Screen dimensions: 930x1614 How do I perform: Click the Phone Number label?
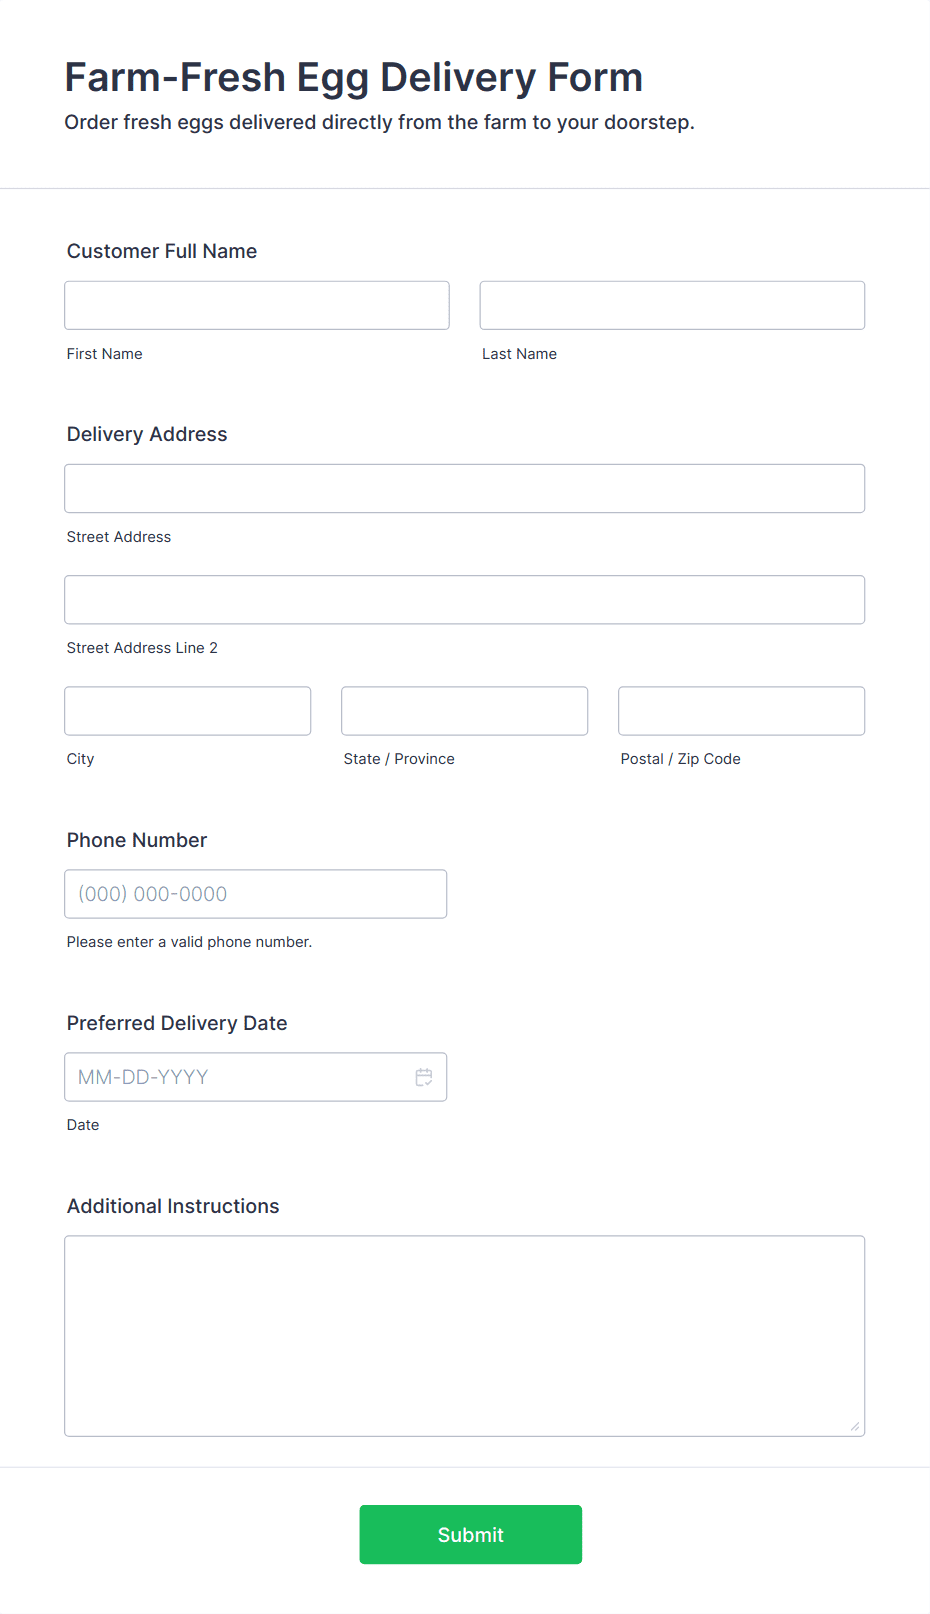pos(137,840)
